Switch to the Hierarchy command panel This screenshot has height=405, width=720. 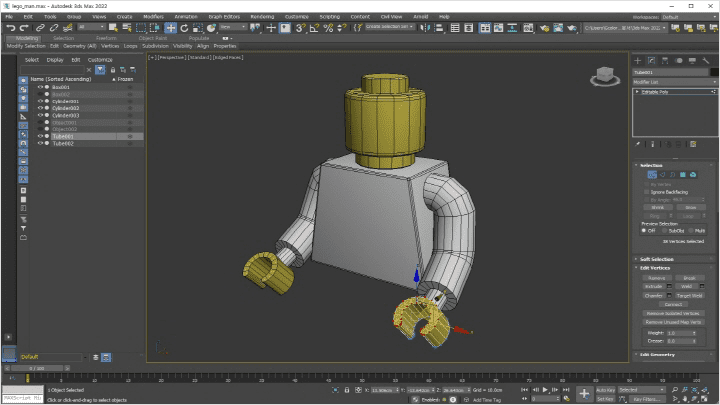click(x=665, y=61)
